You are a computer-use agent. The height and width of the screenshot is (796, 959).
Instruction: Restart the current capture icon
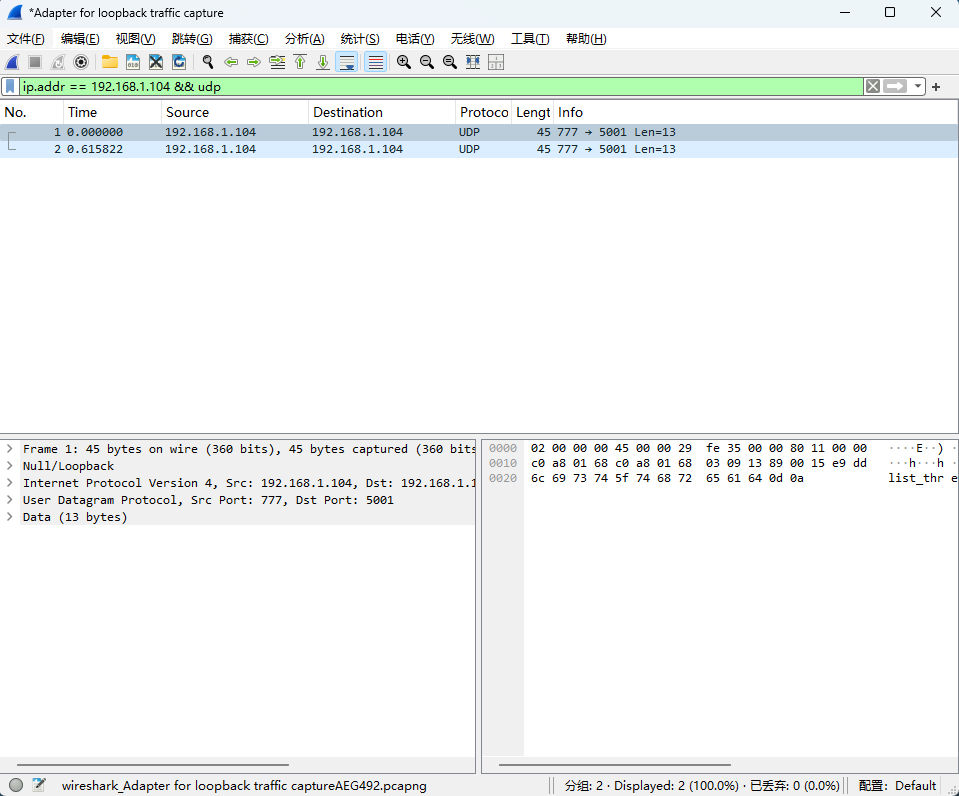click(x=58, y=62)
